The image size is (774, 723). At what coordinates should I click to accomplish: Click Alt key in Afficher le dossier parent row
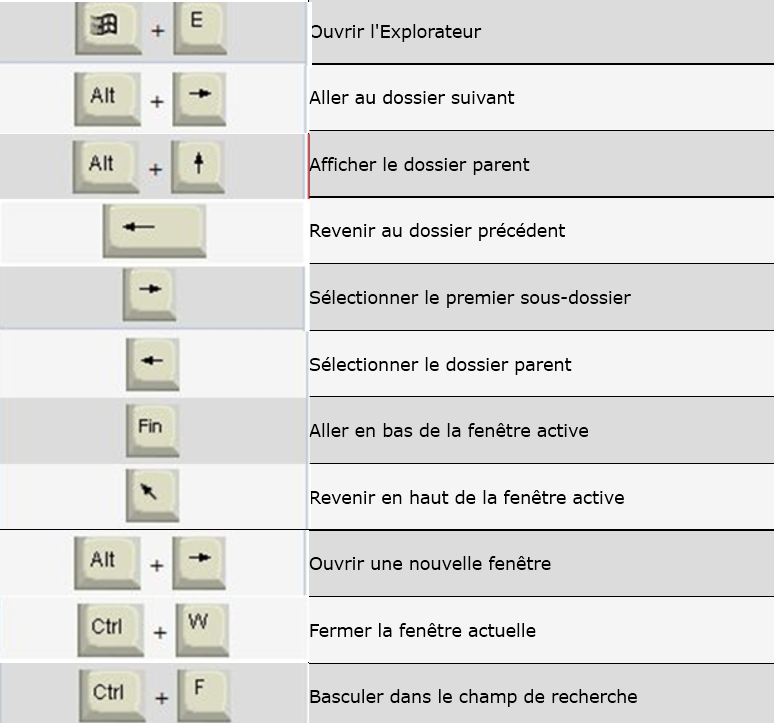(106, 167)
